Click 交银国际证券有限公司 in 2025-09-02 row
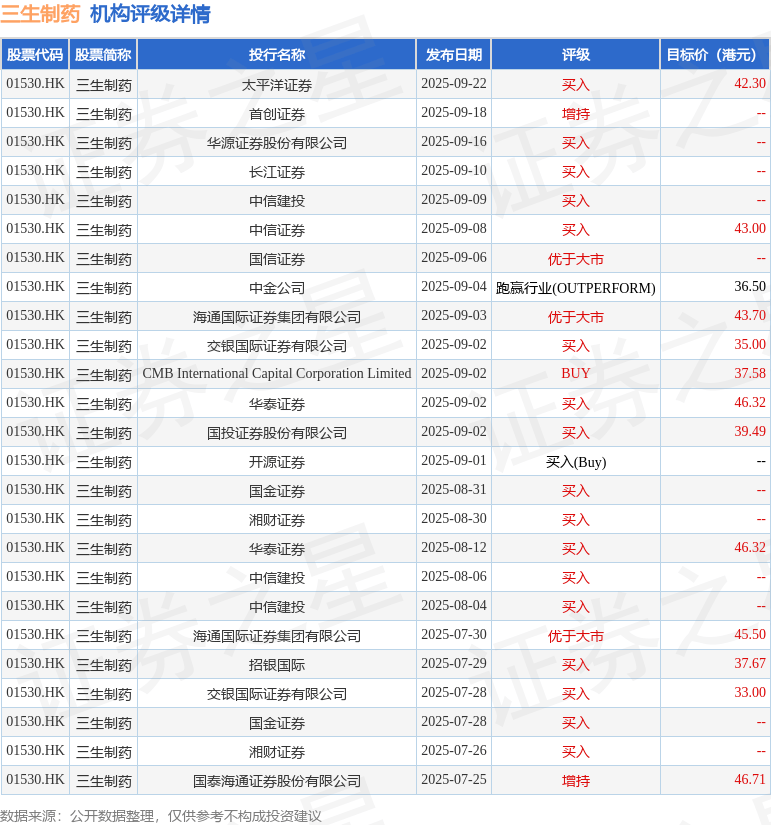Screen dimensions: 771x825 coord(277,346)
